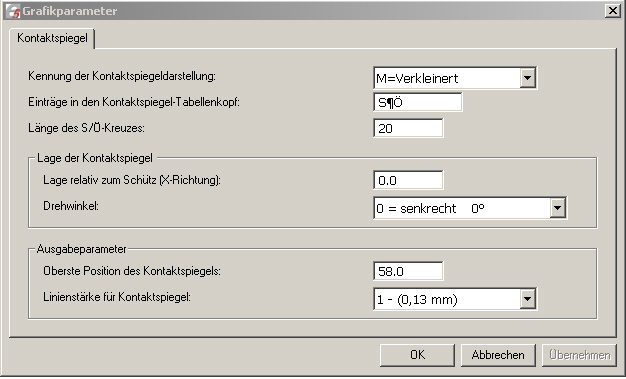The height and width of the screenshot is (379, 626).
Task: Select the Kontaktspiegel tab
Action: tap(52, 38)
